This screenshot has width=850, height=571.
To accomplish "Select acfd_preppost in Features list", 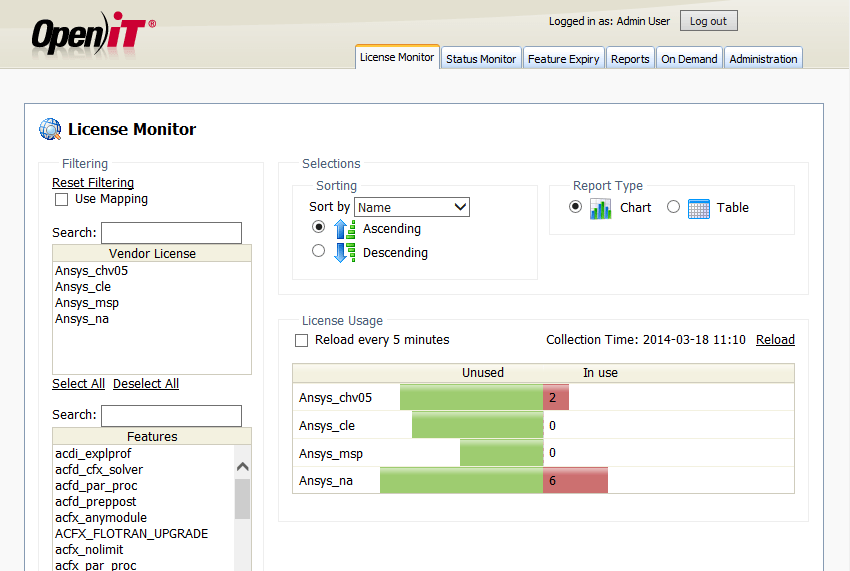I will click(144, 502).
